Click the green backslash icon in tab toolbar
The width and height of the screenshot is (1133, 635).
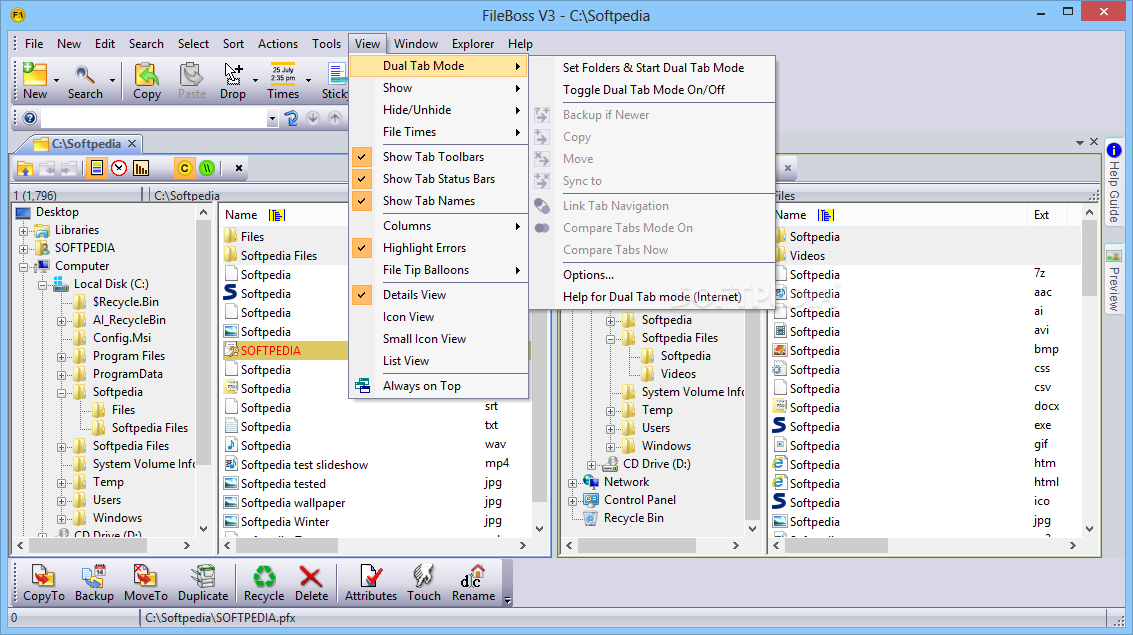coord(207,168)
